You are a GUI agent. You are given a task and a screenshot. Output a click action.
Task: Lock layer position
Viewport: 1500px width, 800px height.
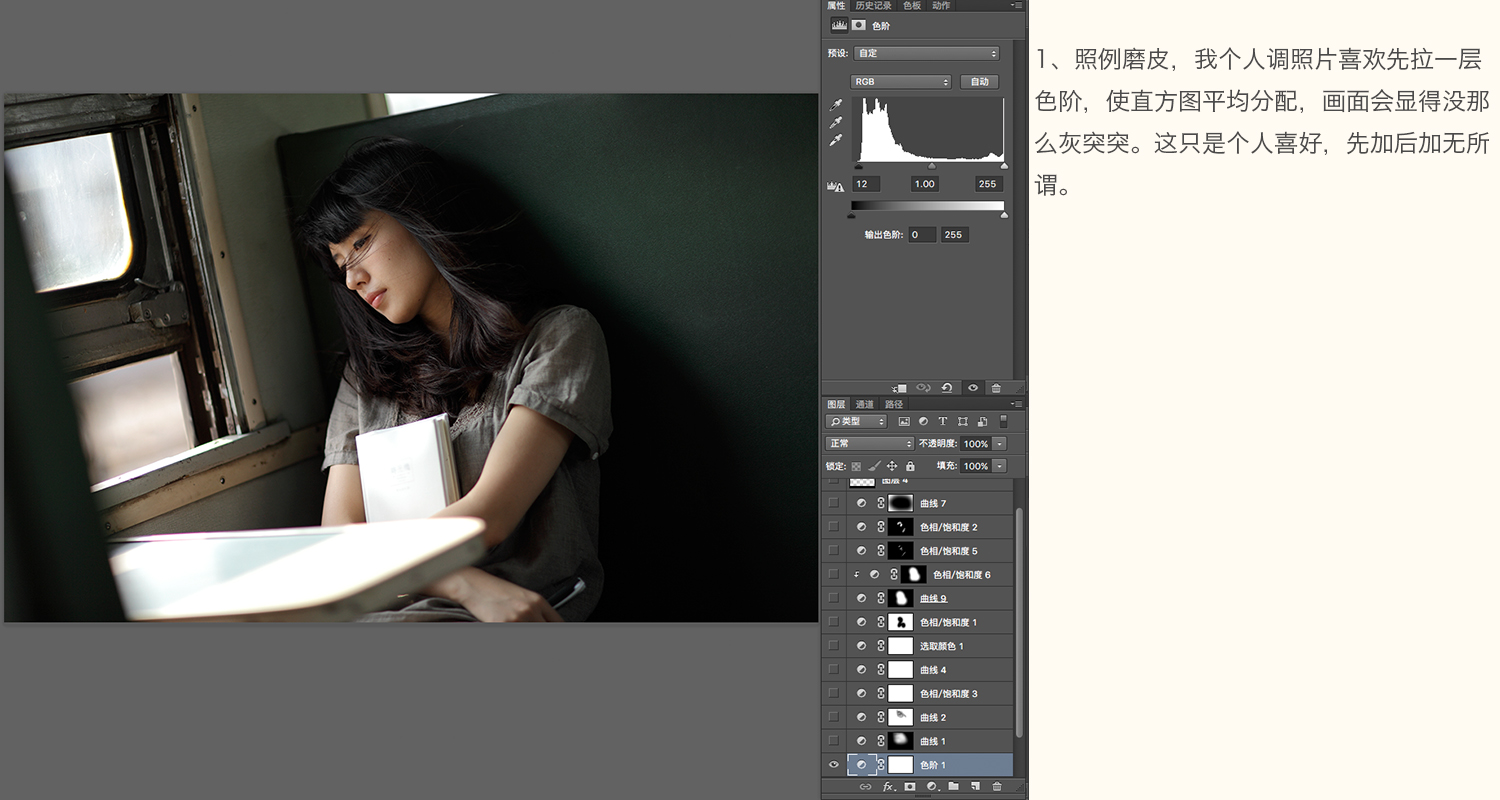[x=892, y=466]
